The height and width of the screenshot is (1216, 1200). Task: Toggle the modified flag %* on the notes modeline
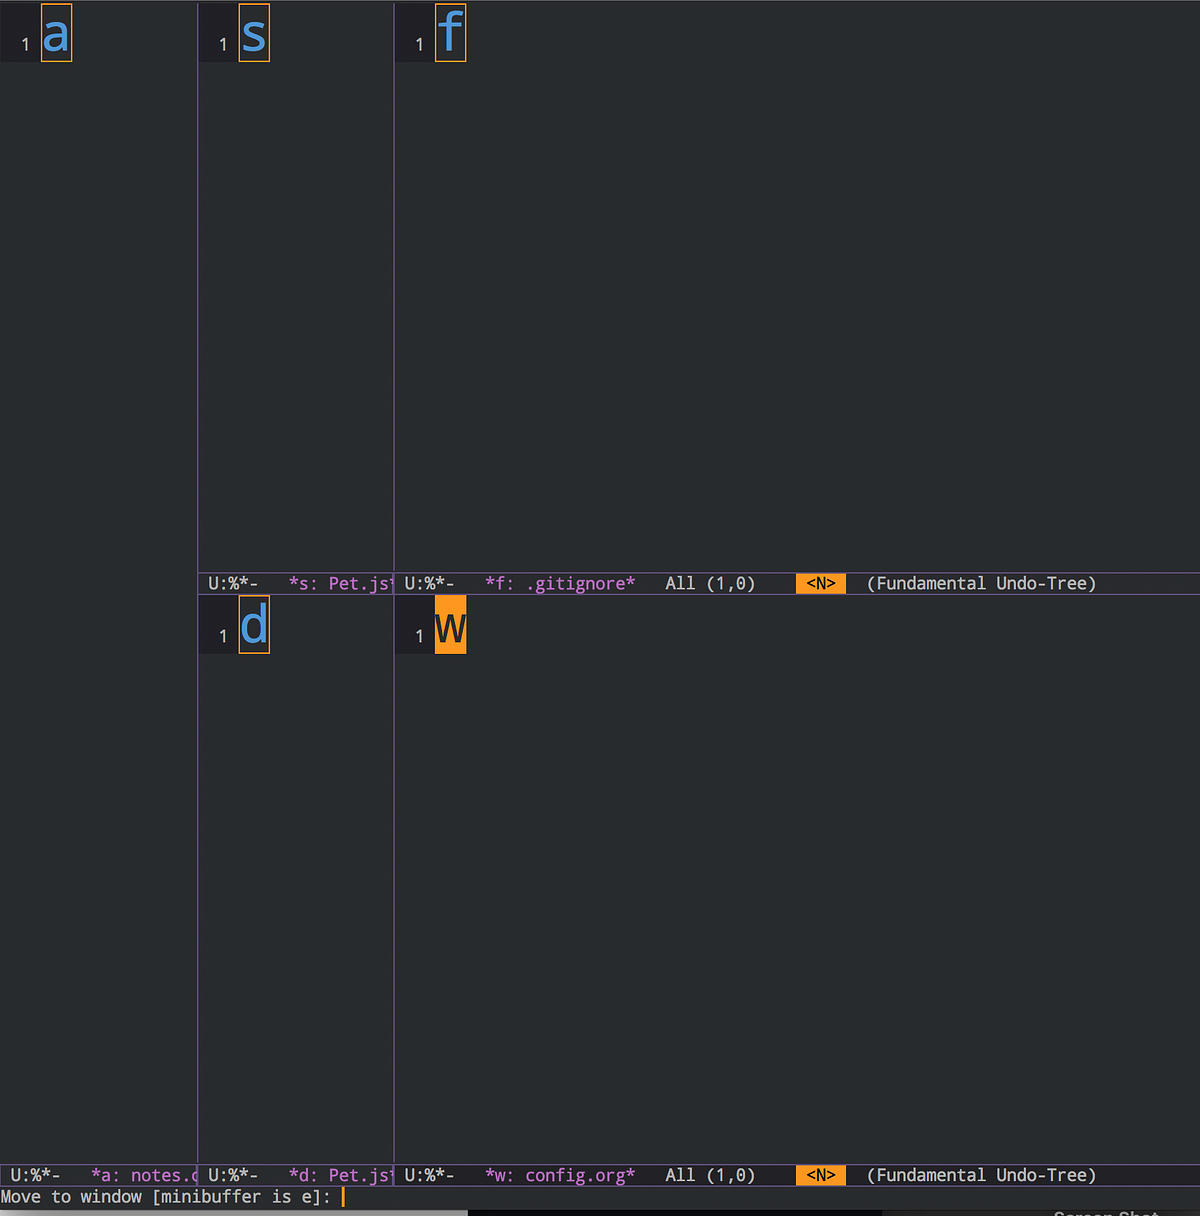[x=36, y=1175]
